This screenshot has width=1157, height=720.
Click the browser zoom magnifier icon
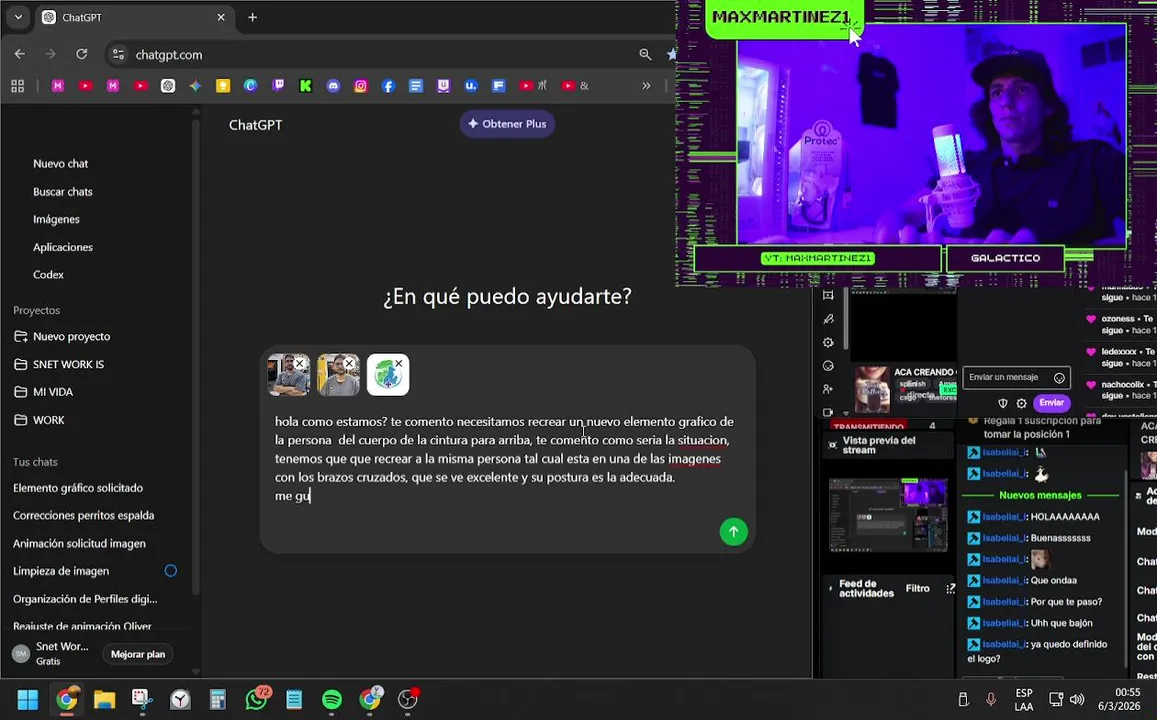(x=646, y=55)
